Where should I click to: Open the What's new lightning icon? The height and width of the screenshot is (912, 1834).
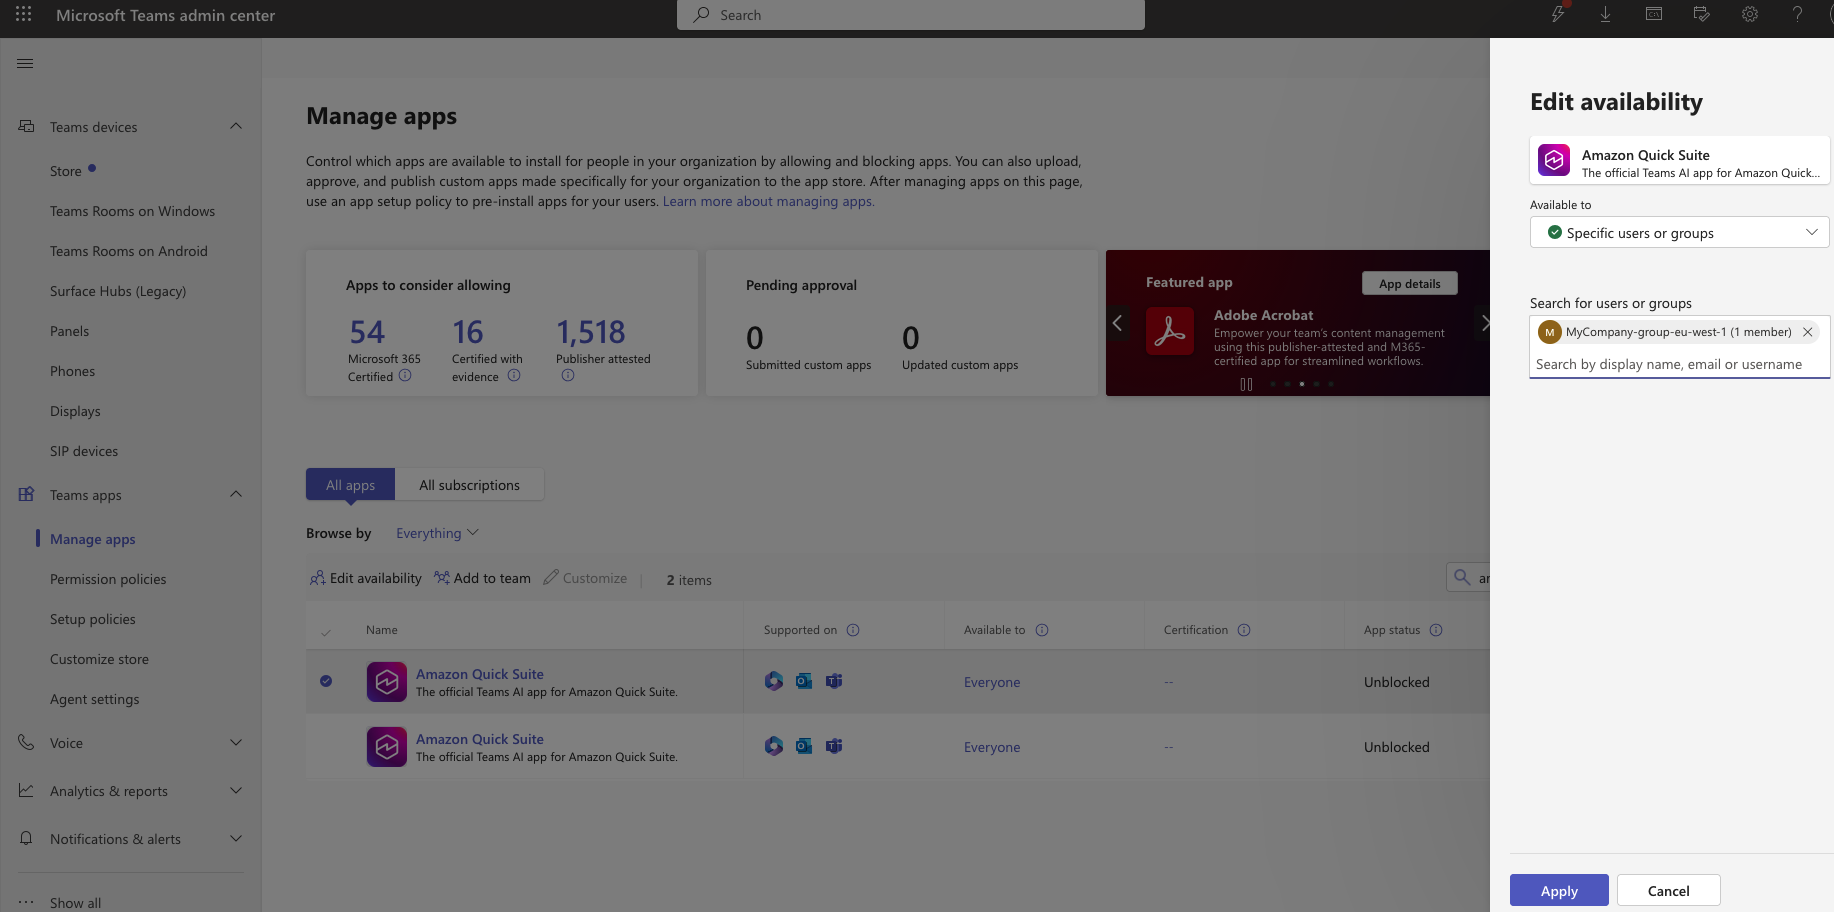click(1557, 15)
